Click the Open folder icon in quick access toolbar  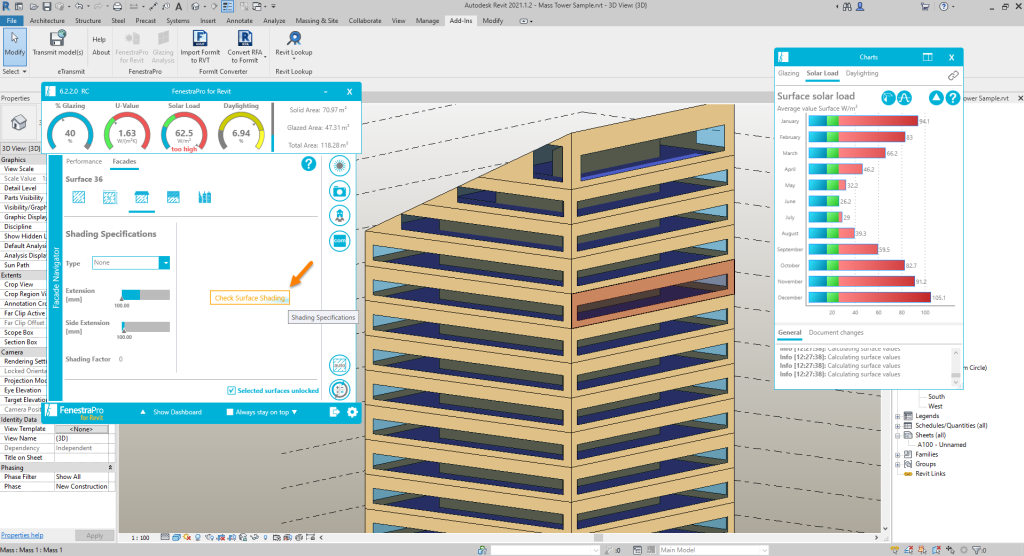[32, 7]
